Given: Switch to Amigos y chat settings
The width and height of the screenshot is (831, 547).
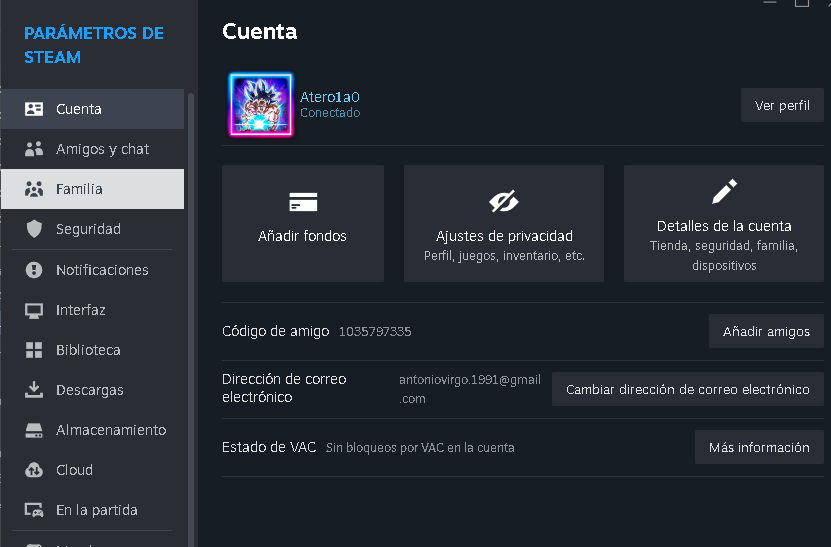Looking at the screenshot, I should (x=93, y=149).
